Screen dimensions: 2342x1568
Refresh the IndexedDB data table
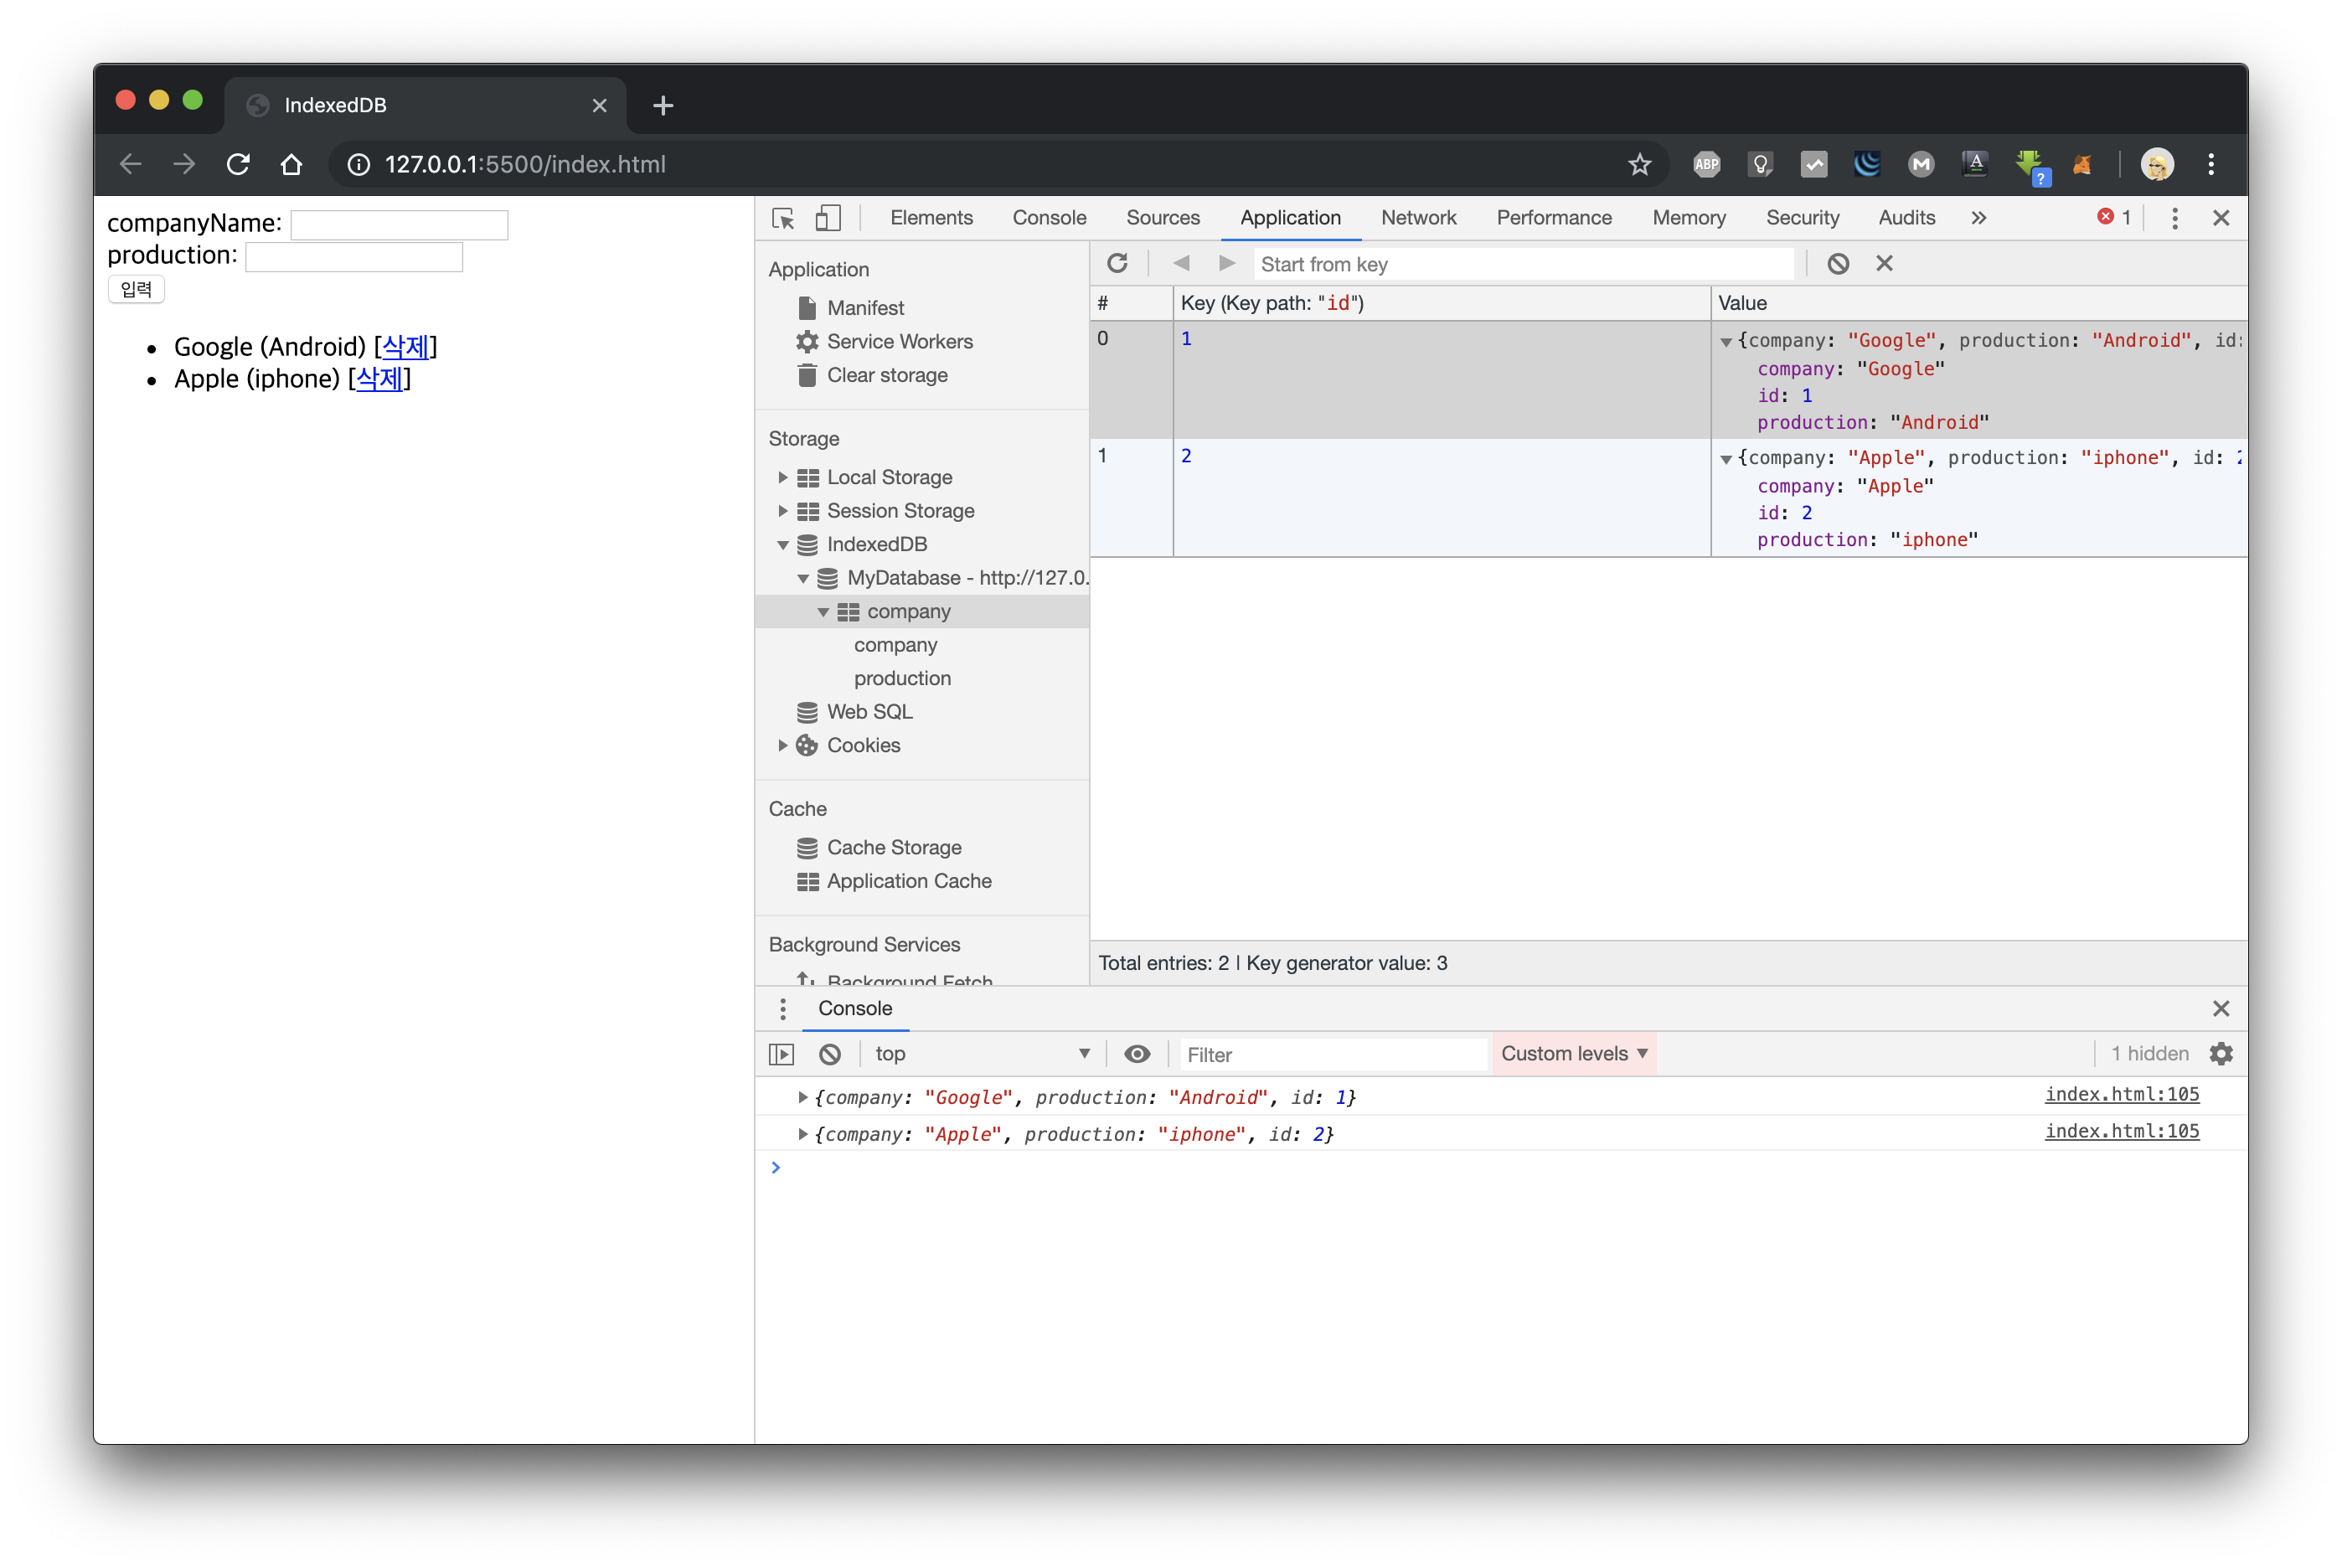pos(1117,264)
